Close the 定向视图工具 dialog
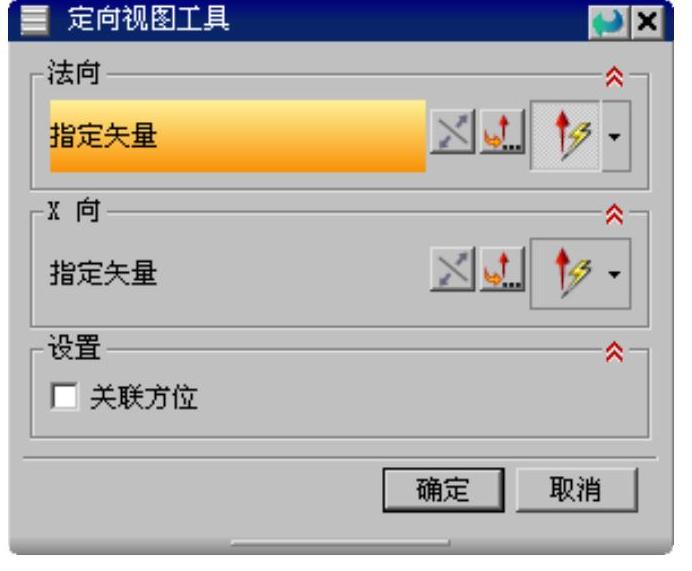The image size is (692, 571). pos(647,22)
